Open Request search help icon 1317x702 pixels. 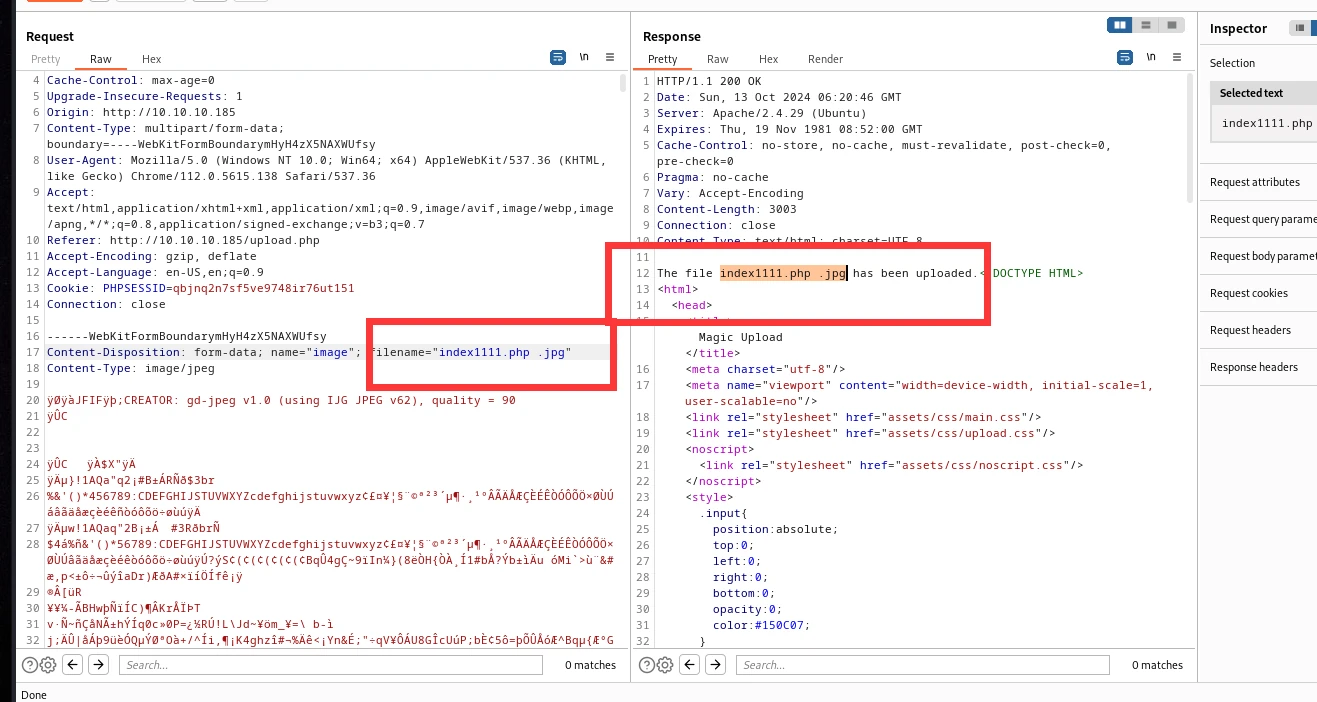(29, 665)
